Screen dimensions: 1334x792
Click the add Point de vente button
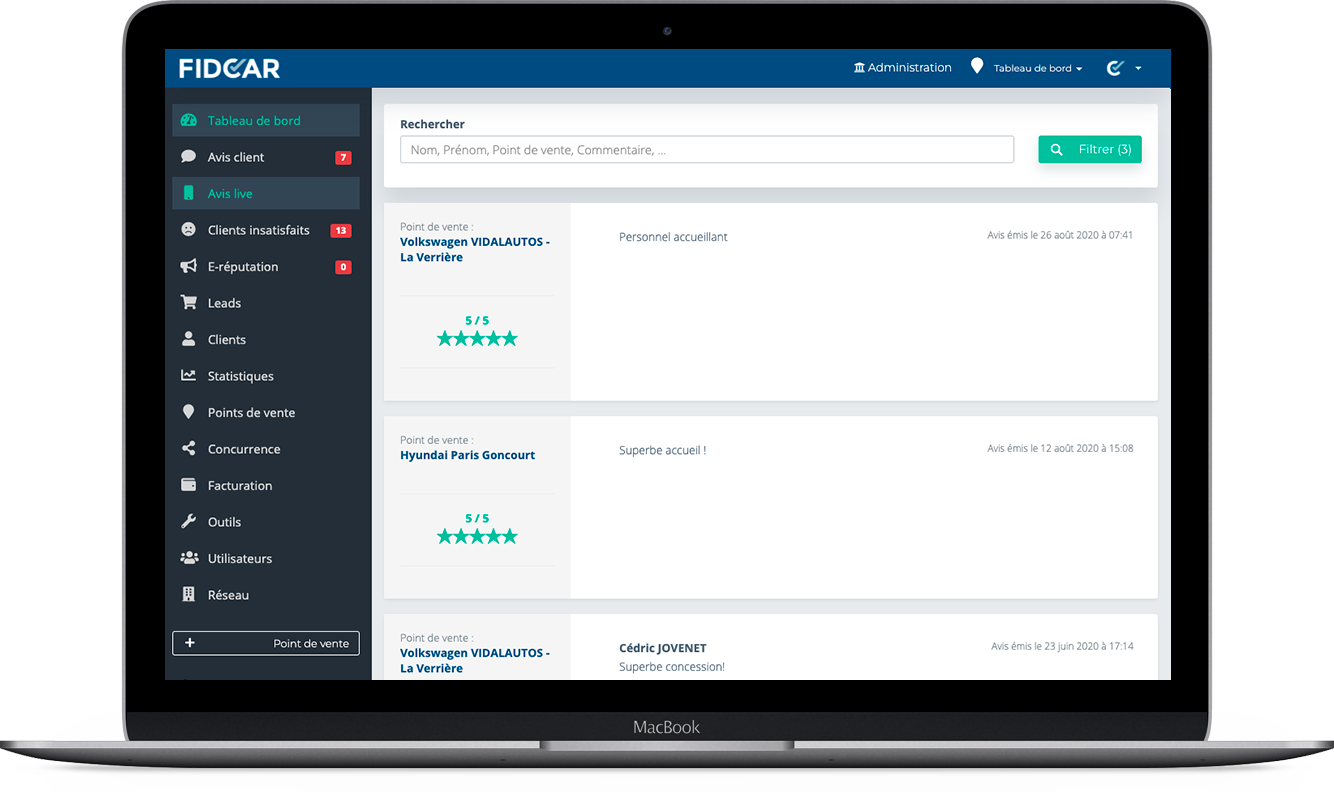tap(265, 643)
